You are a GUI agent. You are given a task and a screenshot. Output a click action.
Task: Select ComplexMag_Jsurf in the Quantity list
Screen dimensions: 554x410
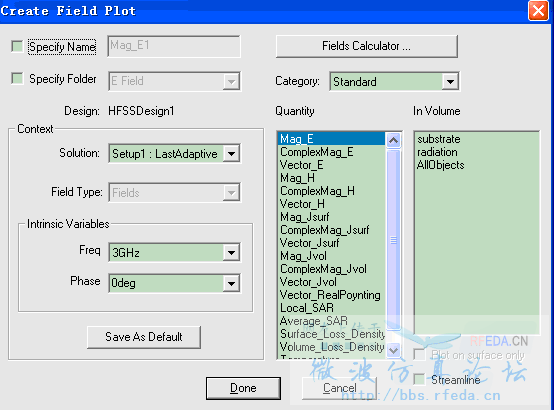pos(324,230)
